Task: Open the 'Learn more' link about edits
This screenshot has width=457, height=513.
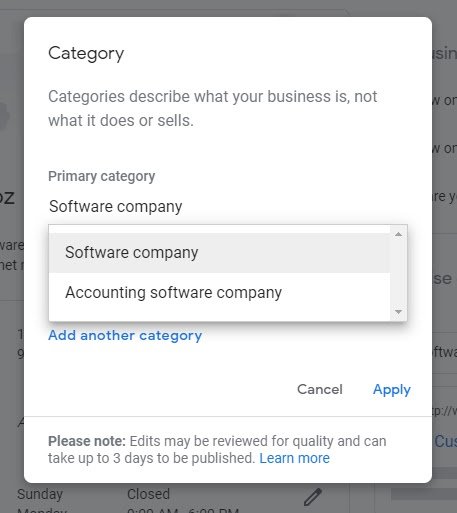Action: click(294, 458)
